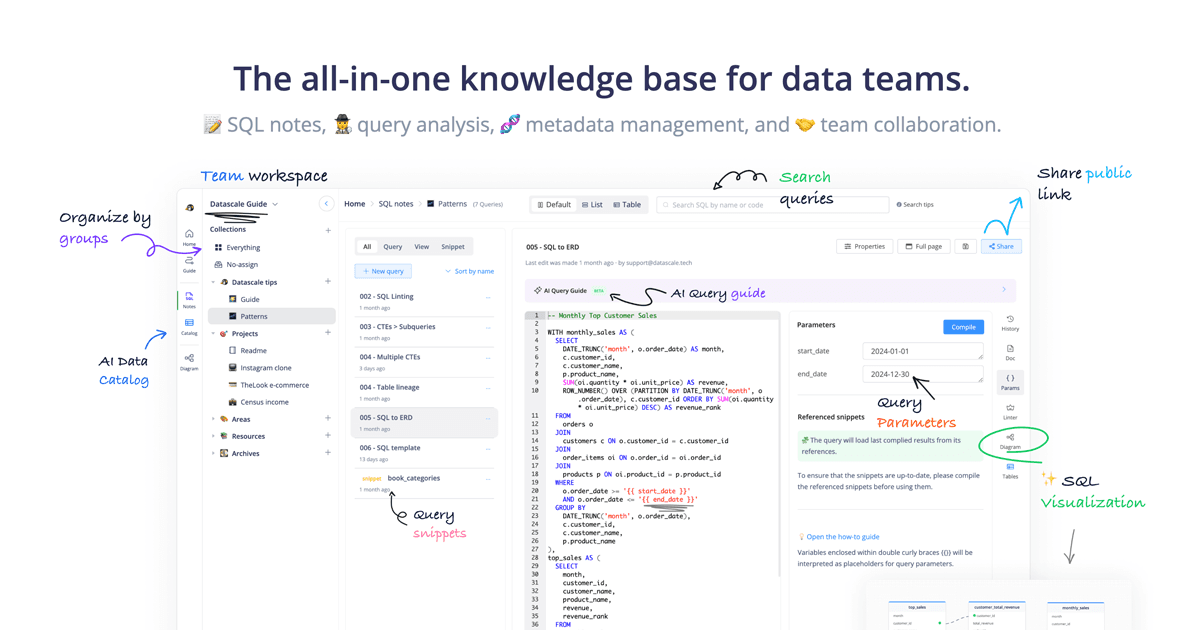This screenshot has height=630, width=1200.
Task: Toggle the Default view option
Action: point(554,204)
